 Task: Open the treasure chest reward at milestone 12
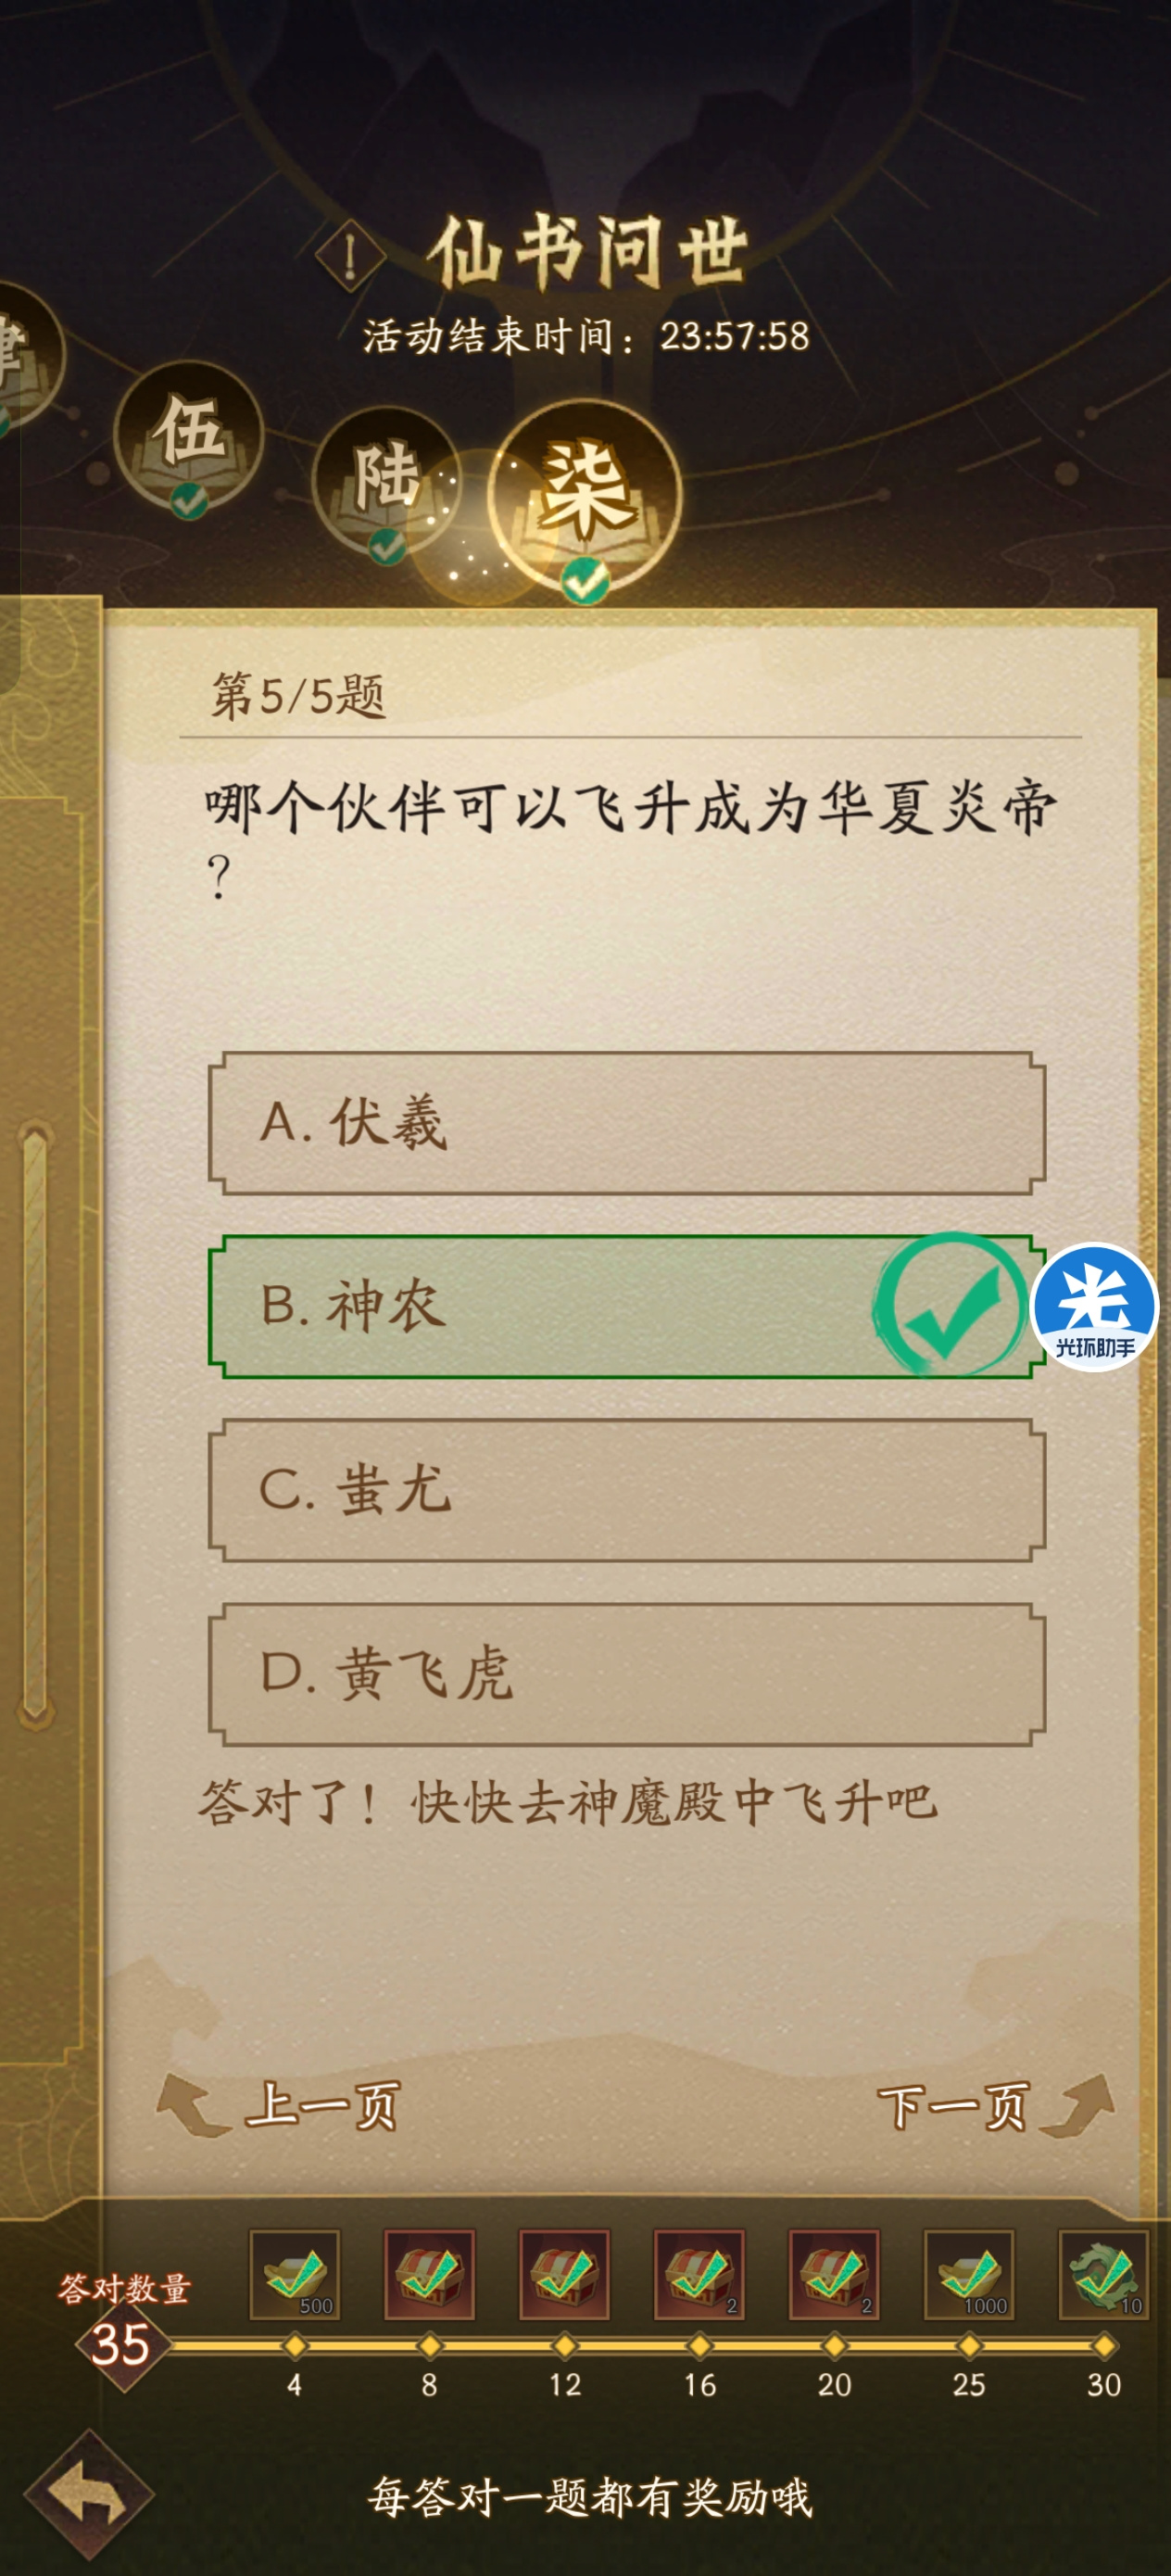pyautogui.click(x=565, y=2273)
